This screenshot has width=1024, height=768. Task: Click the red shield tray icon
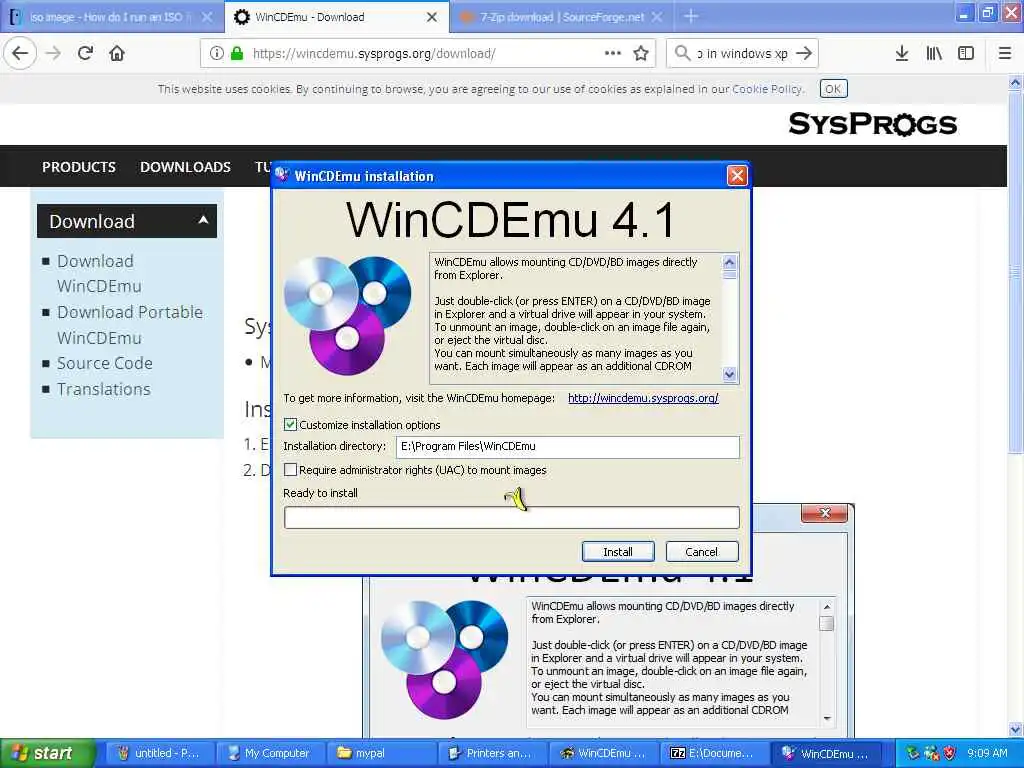point(950,753)
